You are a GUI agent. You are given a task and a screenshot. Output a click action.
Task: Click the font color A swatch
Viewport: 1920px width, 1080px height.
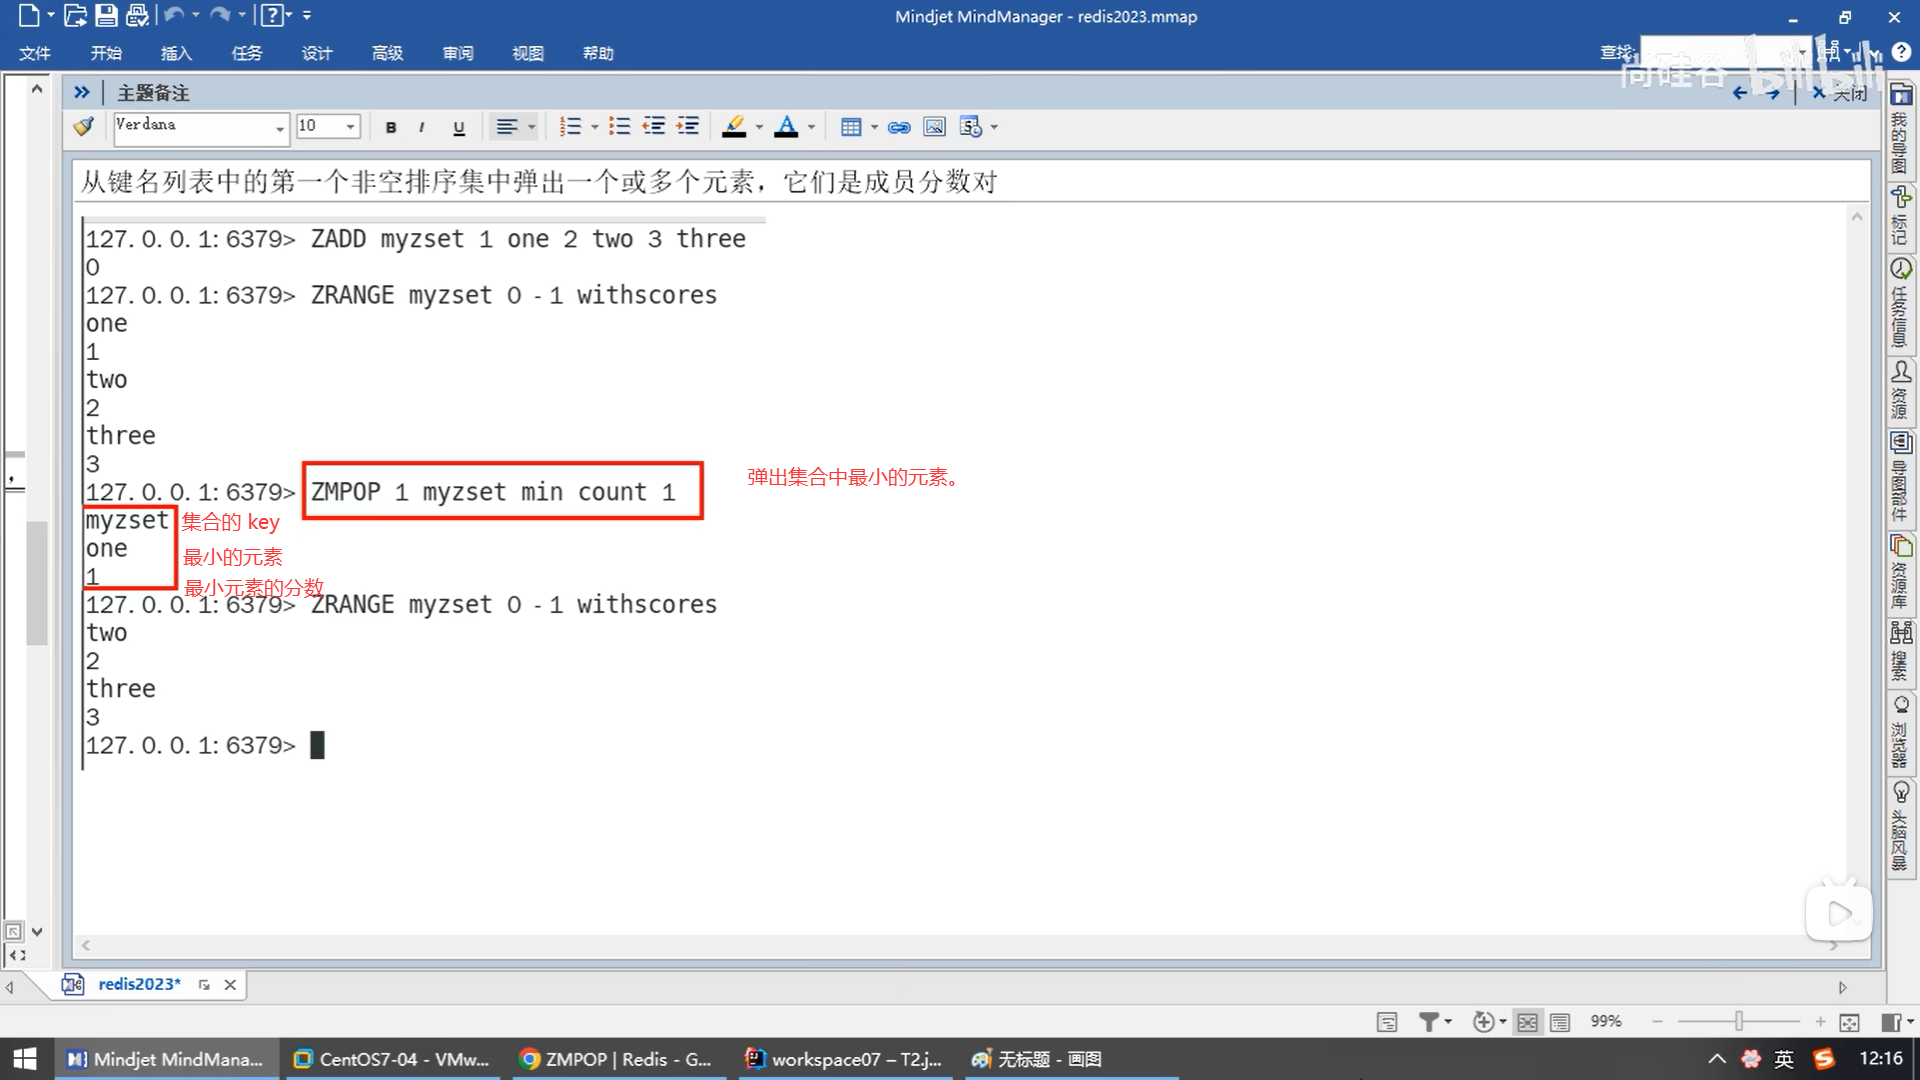[x=786, y=126]
